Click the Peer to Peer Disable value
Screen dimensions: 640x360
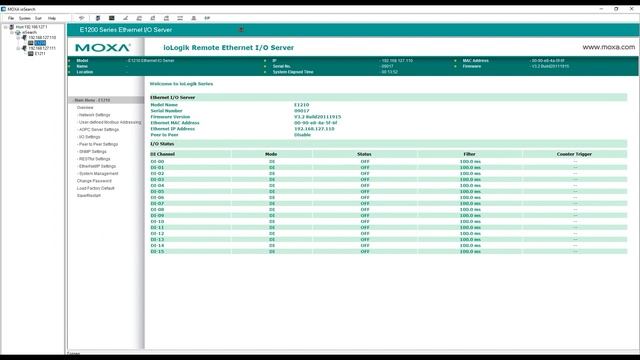point(302,135)
